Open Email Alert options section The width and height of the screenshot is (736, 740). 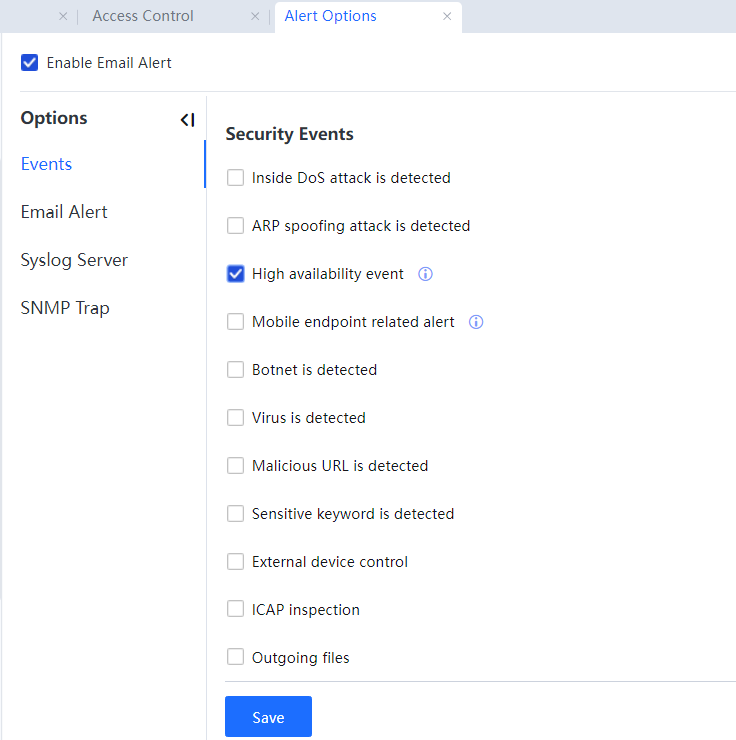point(64,212)
